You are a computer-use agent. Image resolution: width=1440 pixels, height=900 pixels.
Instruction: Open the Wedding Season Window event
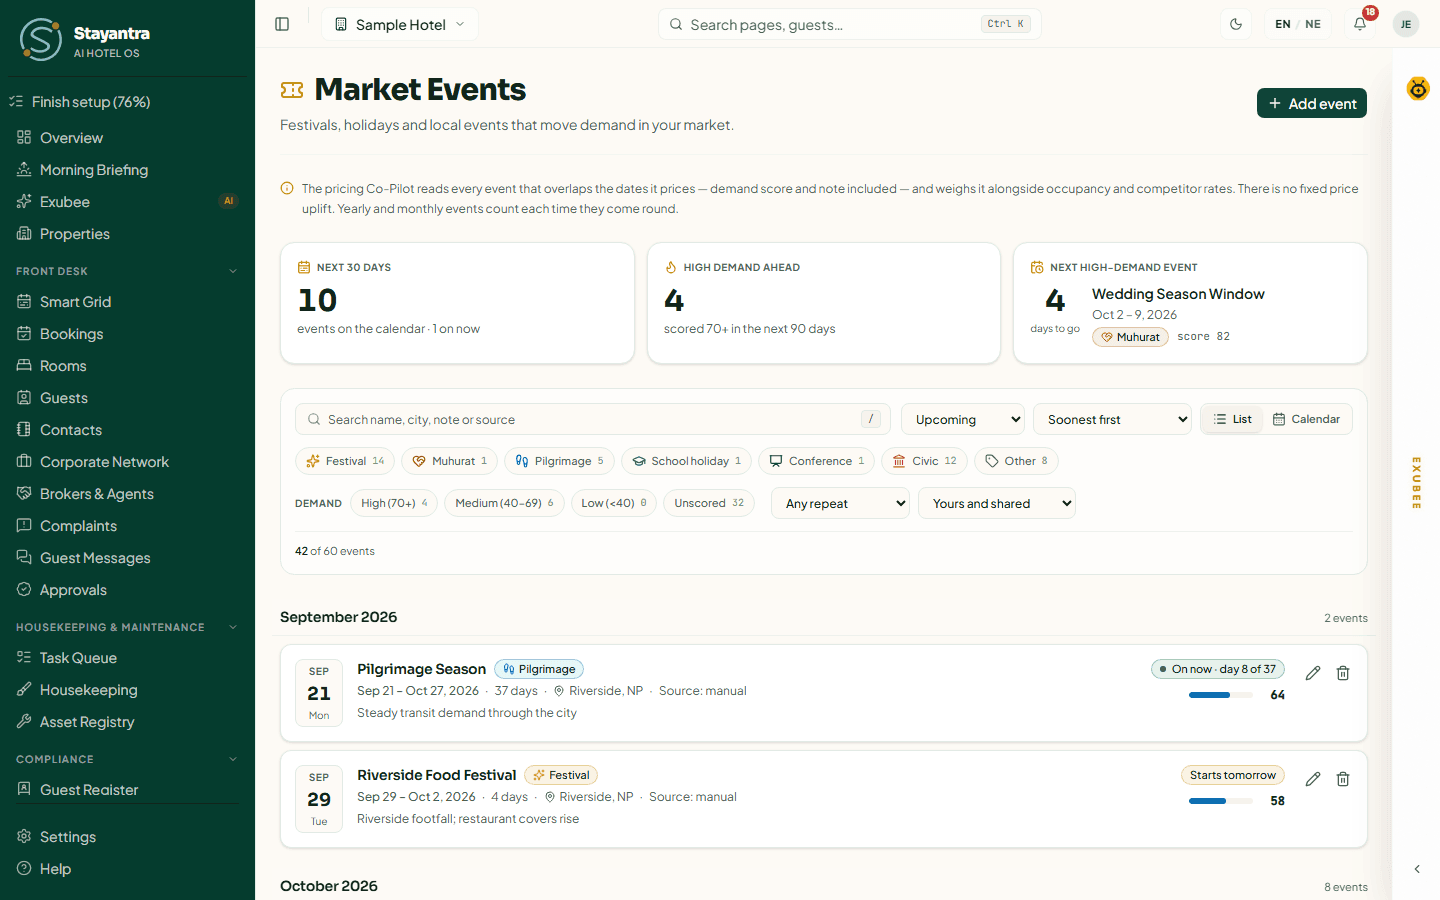(1178, 294)
